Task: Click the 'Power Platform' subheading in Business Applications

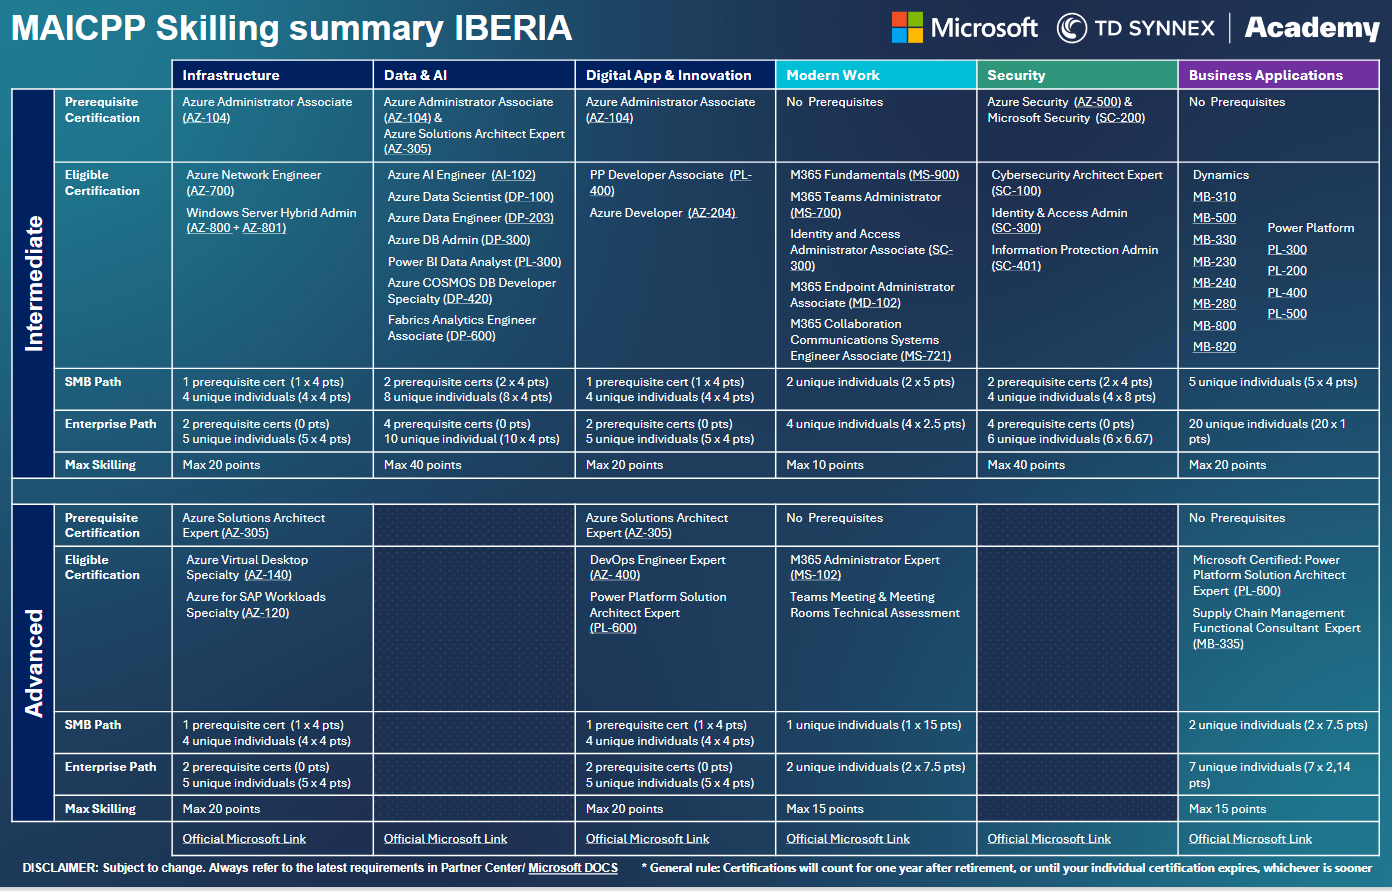Action: (x=1311, y=228)
